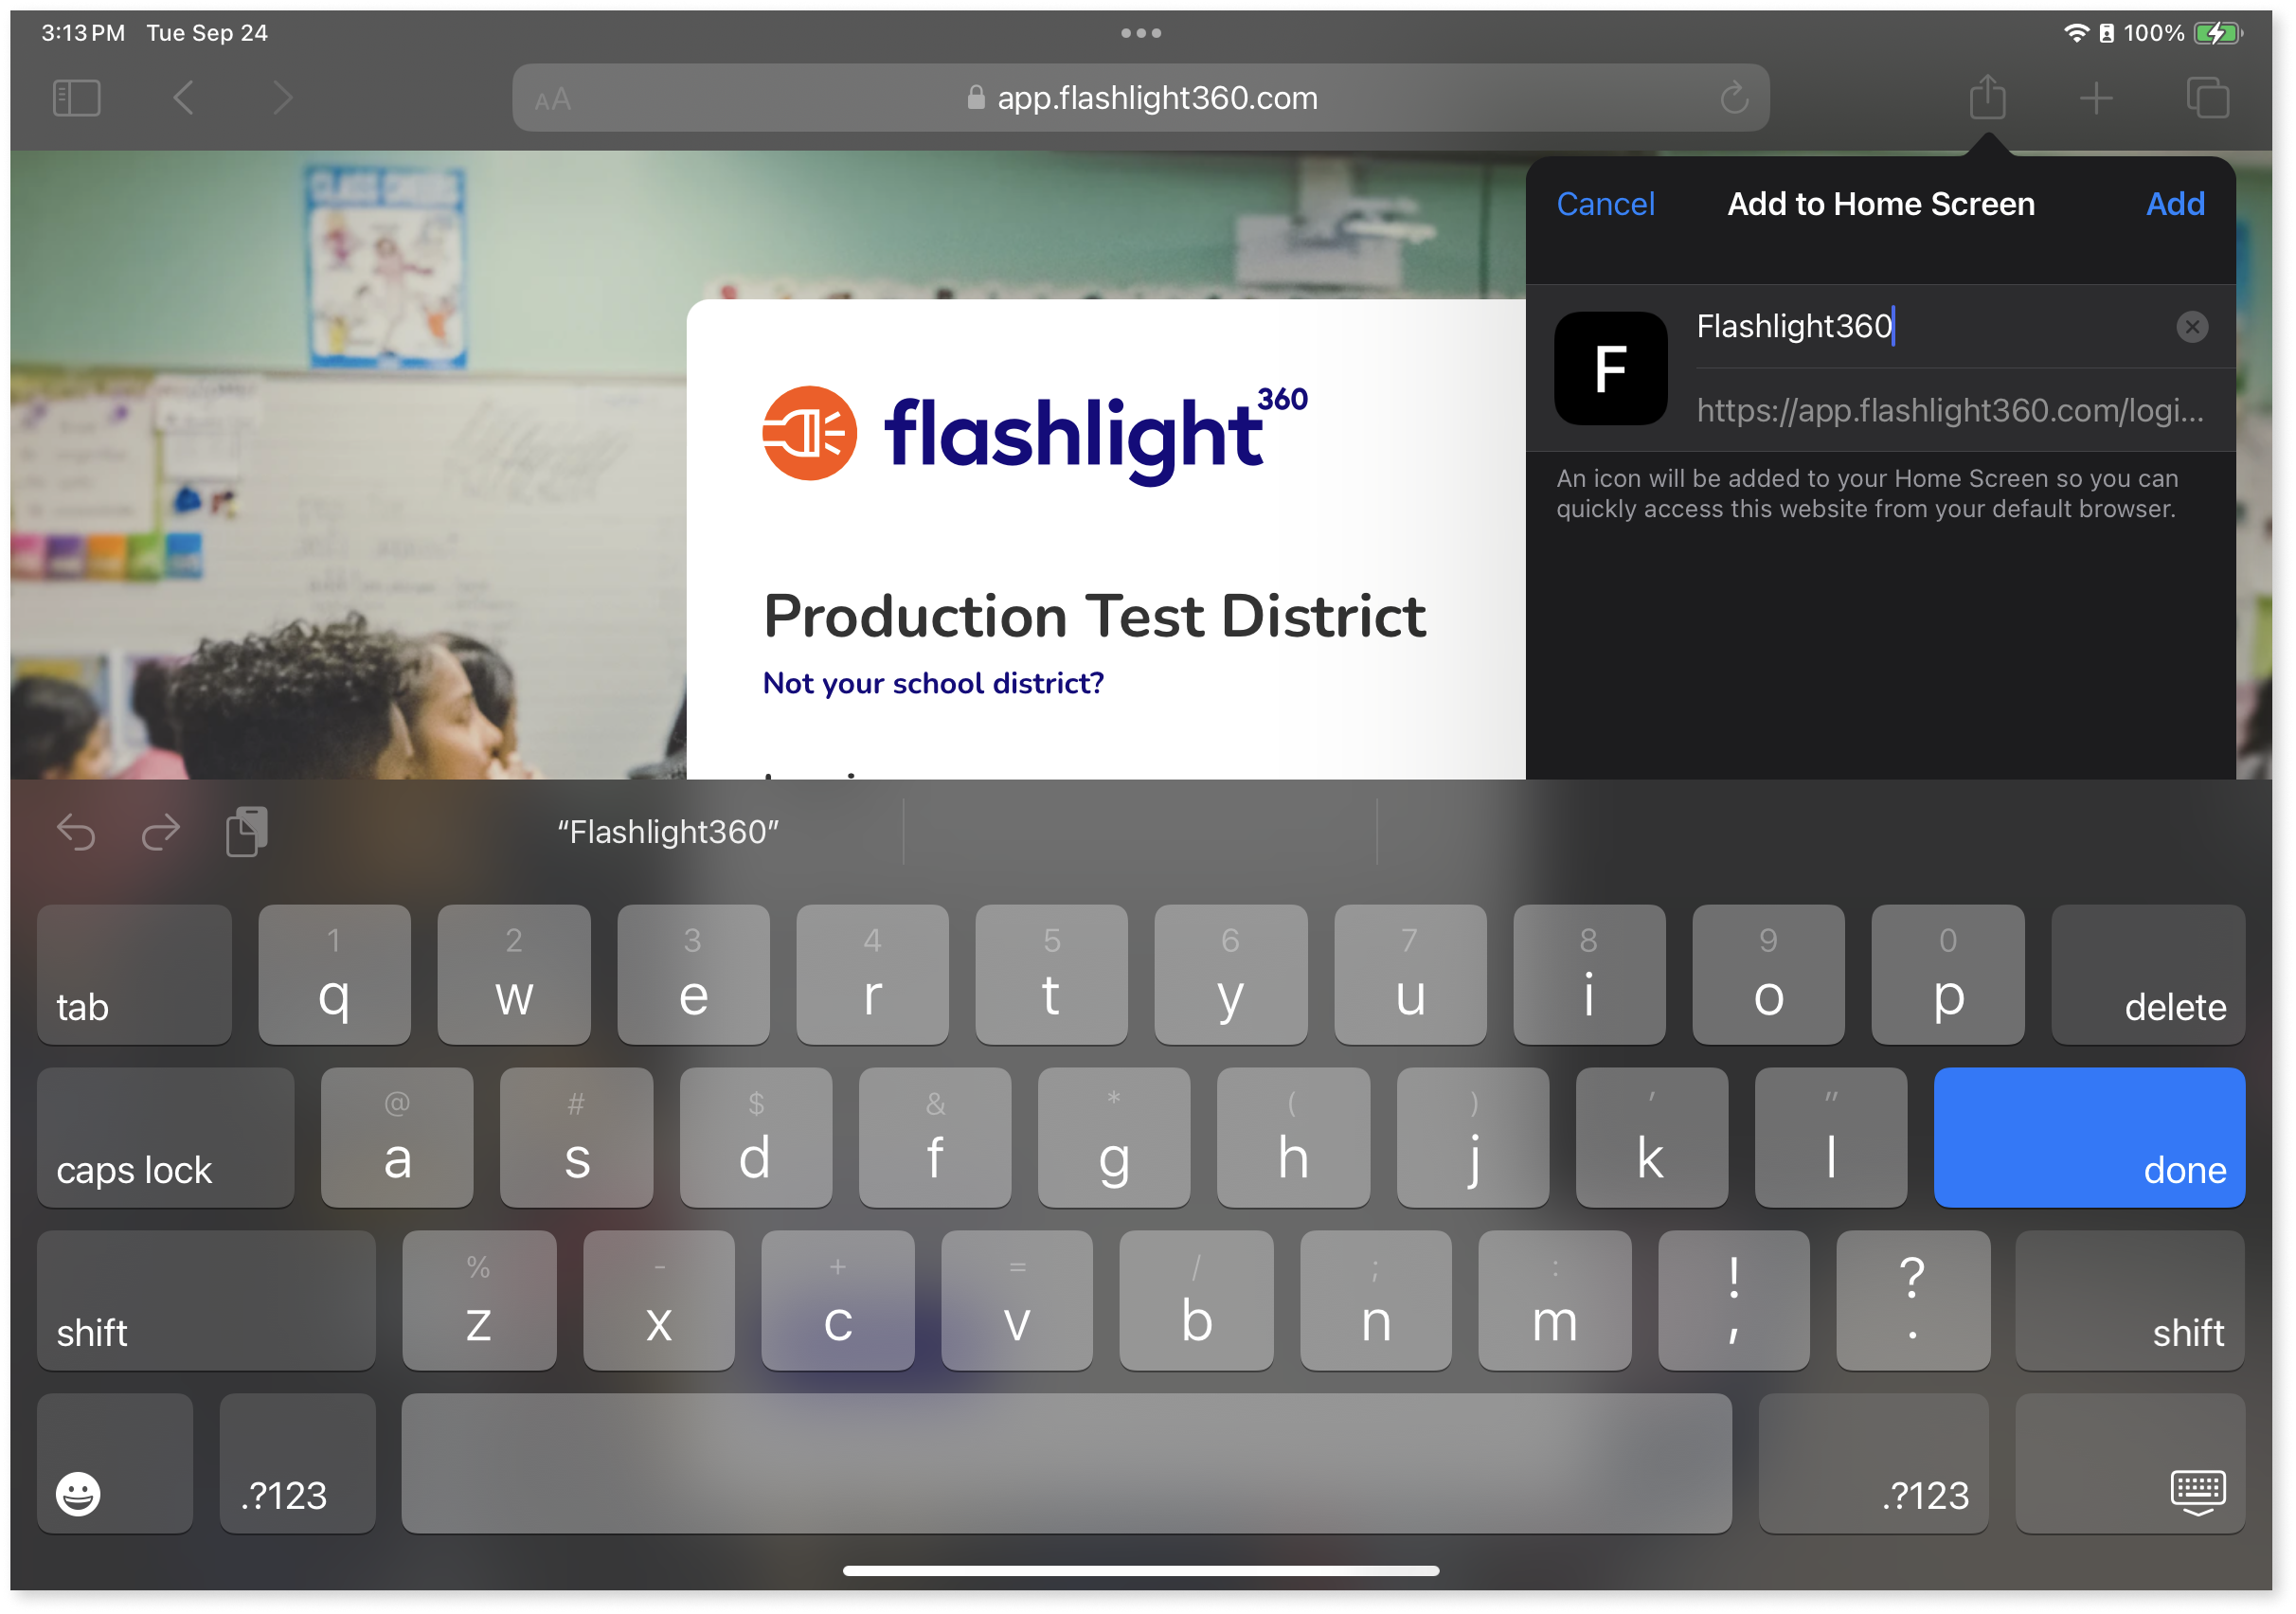Go back to the previous page
Image resolution: width=2296 pixels, height=1614 pixels.
(183, 98)
